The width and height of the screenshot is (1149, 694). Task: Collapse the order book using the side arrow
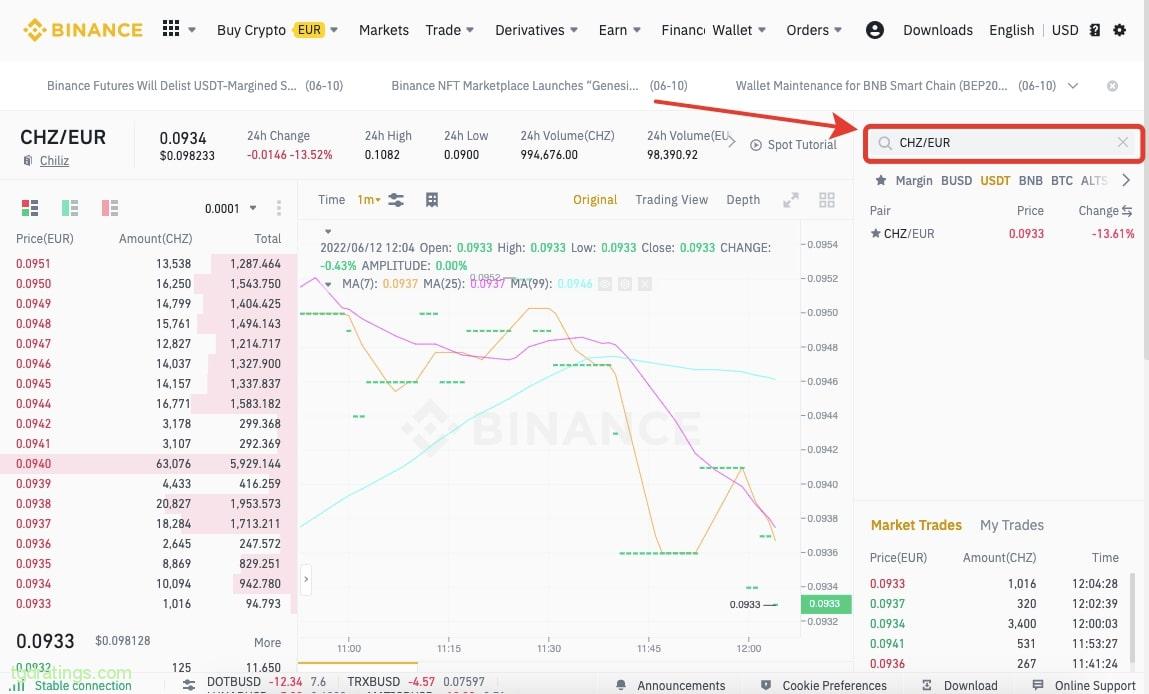click(x=306, y=580)
